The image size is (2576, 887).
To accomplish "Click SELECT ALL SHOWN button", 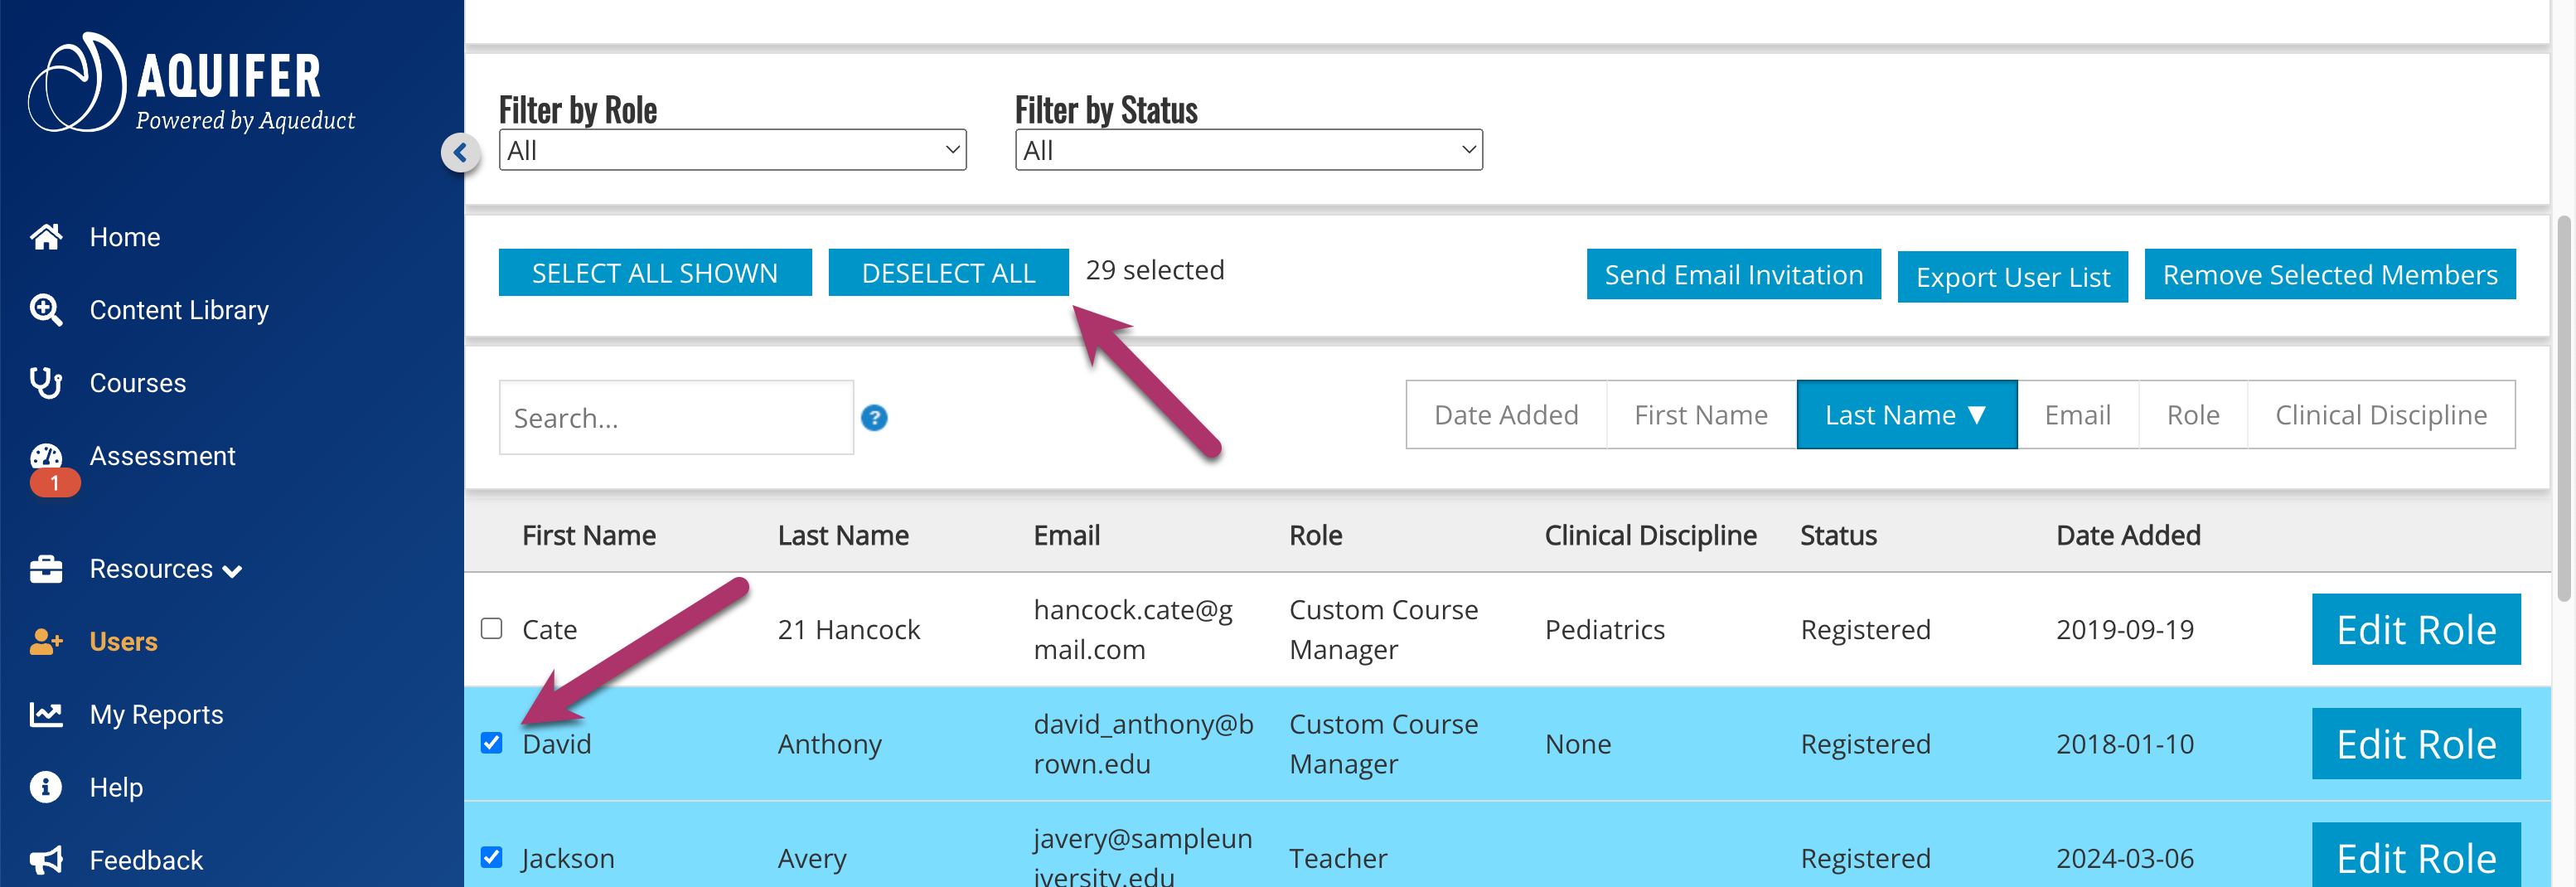I will click(x=655, y=273).
